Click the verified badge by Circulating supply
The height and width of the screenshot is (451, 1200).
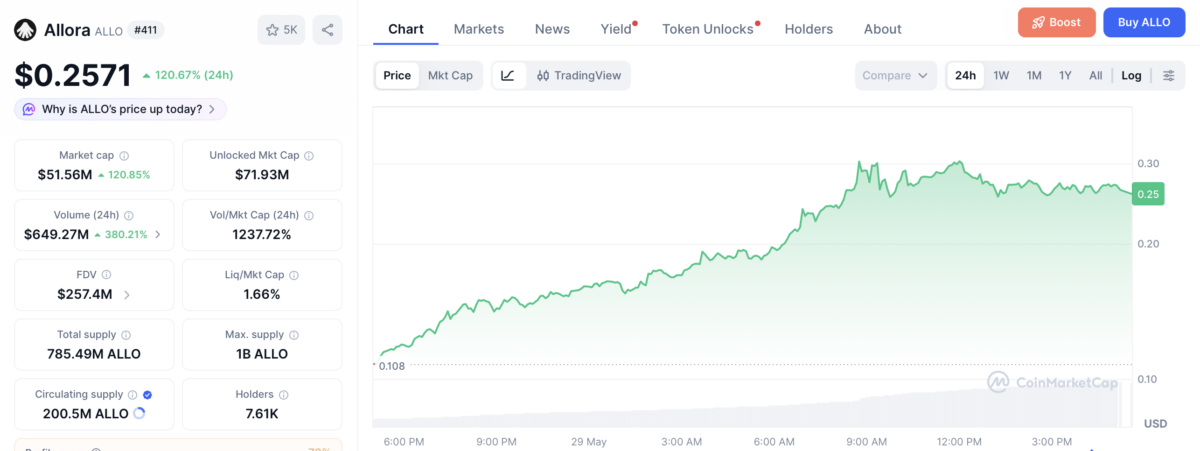click(148, 395)
